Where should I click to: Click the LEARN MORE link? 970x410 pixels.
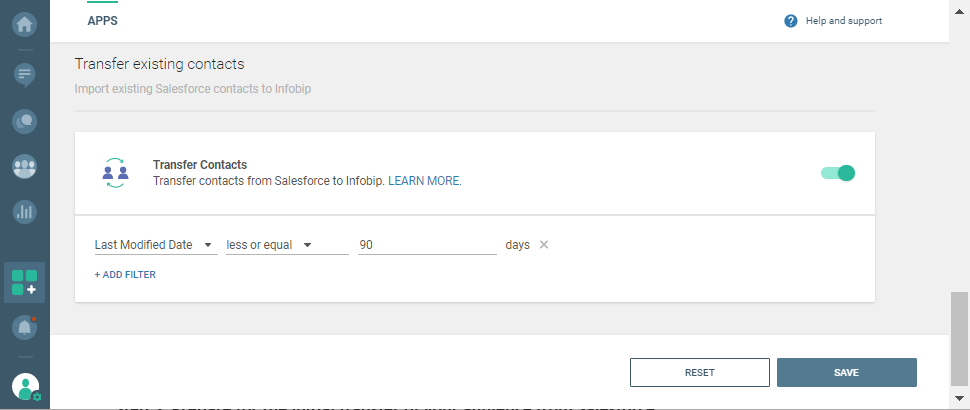(x=425, y=181)
